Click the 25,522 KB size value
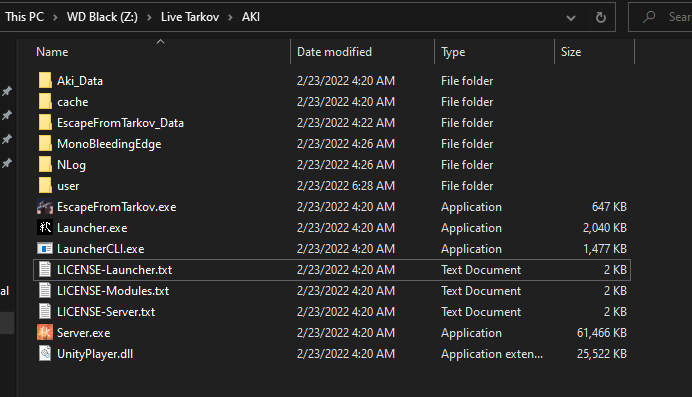The width and height of the screenshot is (692, 397). (602, 354)
